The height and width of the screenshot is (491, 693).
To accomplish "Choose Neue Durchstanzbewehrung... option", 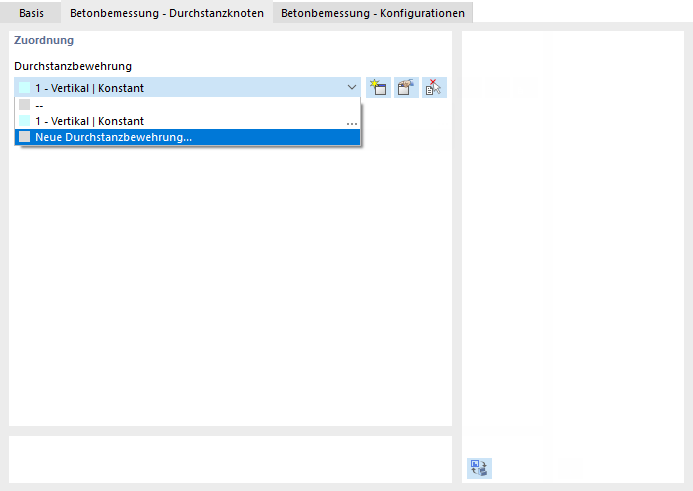I will (187, 137).
